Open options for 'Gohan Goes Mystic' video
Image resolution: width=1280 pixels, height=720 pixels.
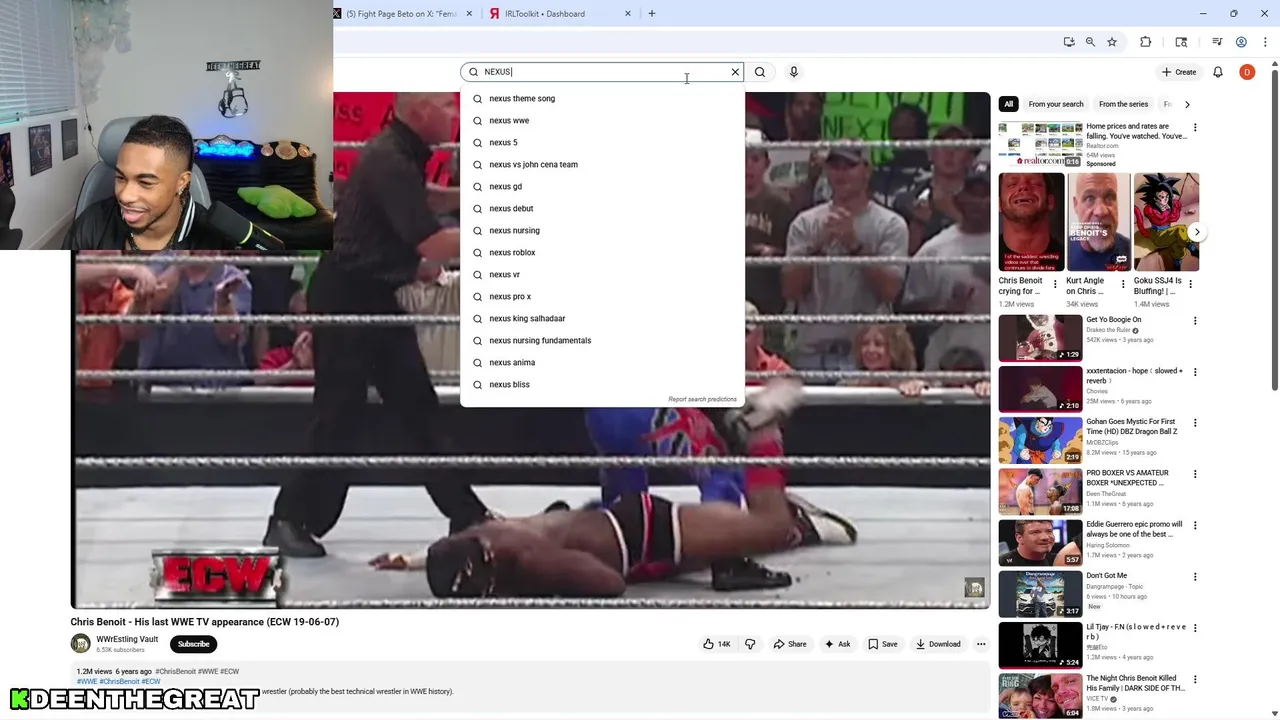click(1194, 423)
